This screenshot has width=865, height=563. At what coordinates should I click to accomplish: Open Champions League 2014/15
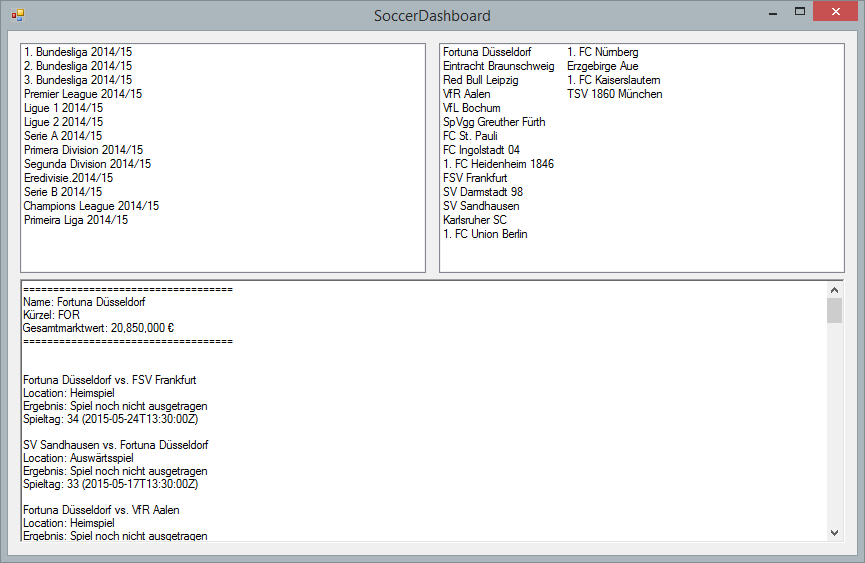91,206
